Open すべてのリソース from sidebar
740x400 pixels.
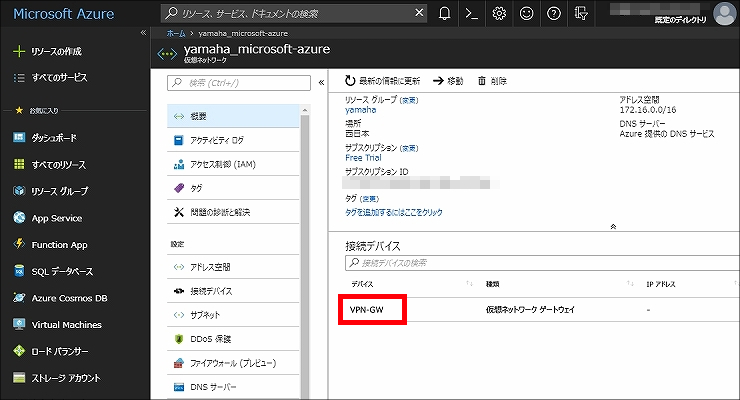50,165
